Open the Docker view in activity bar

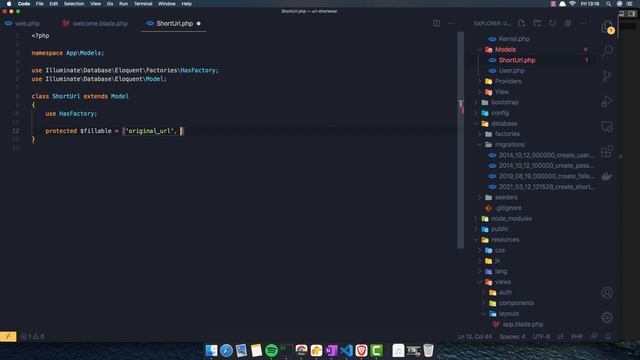coord(607,176)
